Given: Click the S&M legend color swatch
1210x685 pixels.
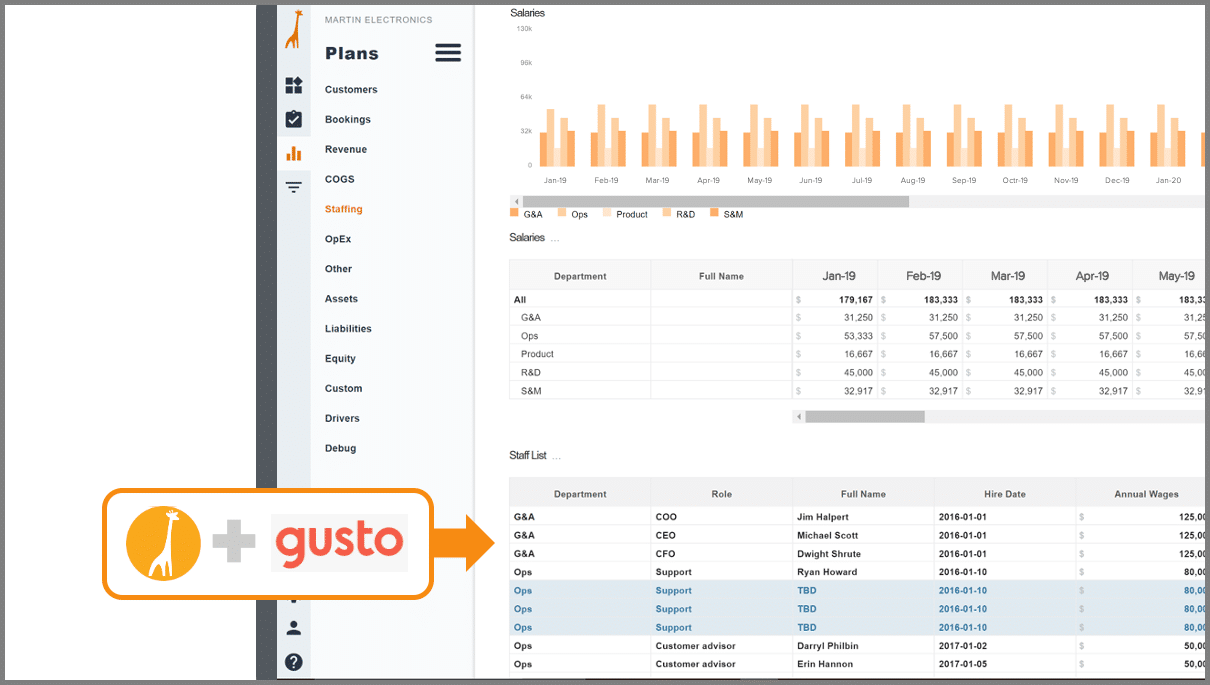Looking at the screenshot, I should (x=714, y=213).
